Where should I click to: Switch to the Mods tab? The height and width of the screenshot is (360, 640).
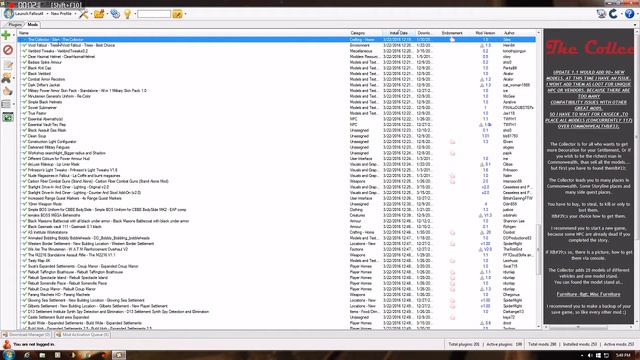click(33, 24)
